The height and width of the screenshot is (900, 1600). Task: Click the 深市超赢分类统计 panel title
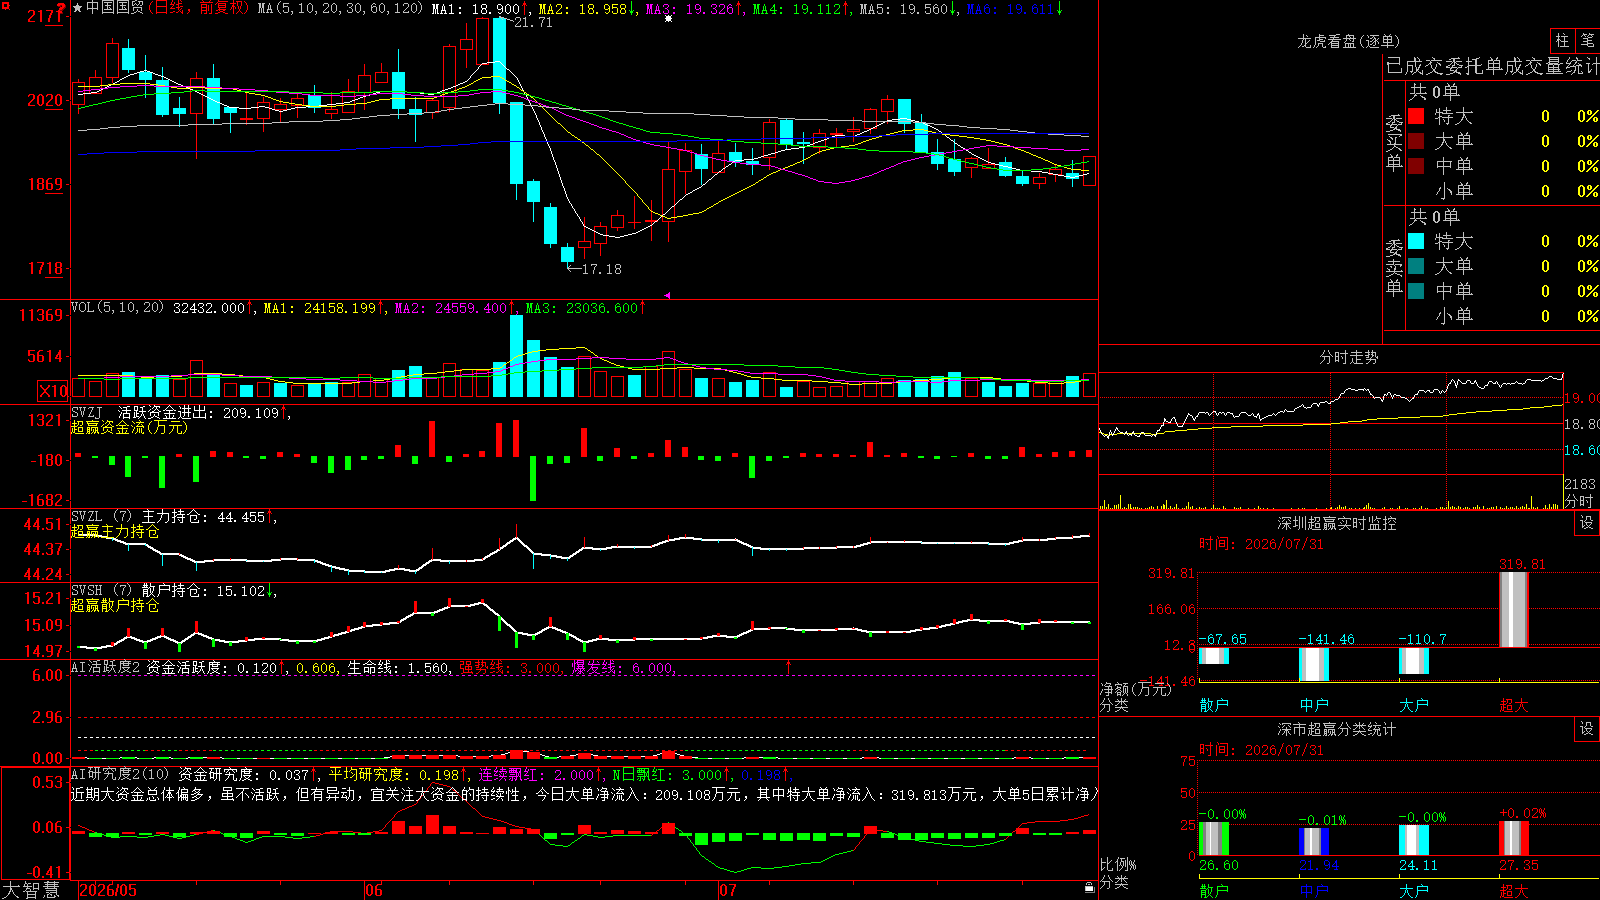pos(1336,729)
